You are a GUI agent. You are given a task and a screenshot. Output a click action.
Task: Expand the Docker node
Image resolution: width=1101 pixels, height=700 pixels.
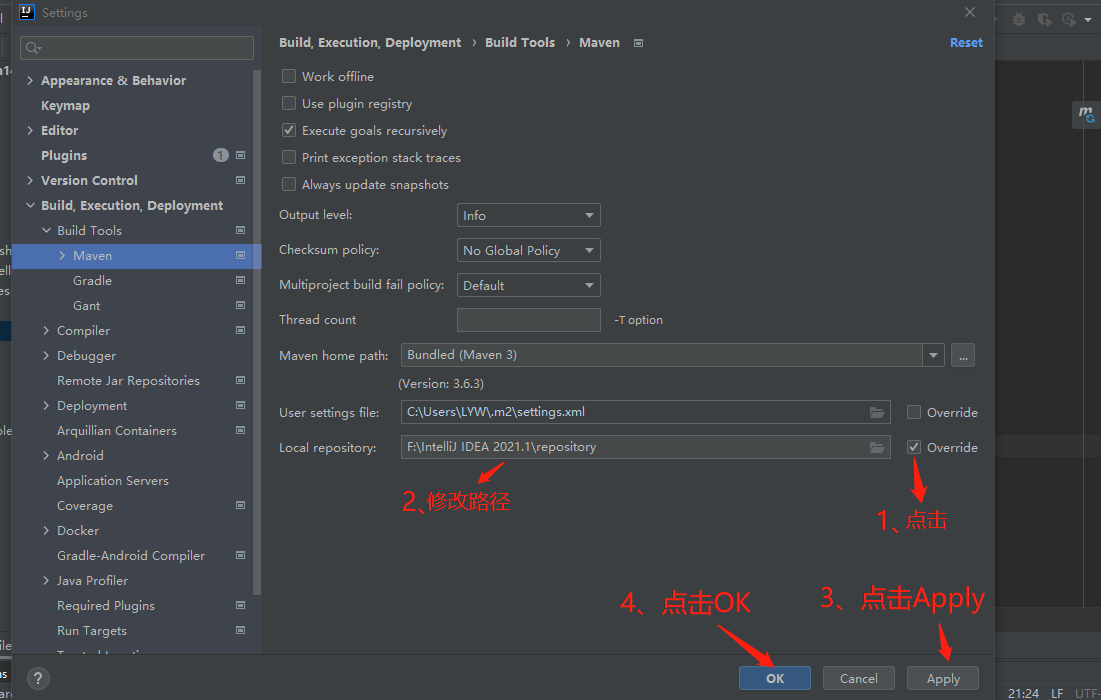coord(46,530)
